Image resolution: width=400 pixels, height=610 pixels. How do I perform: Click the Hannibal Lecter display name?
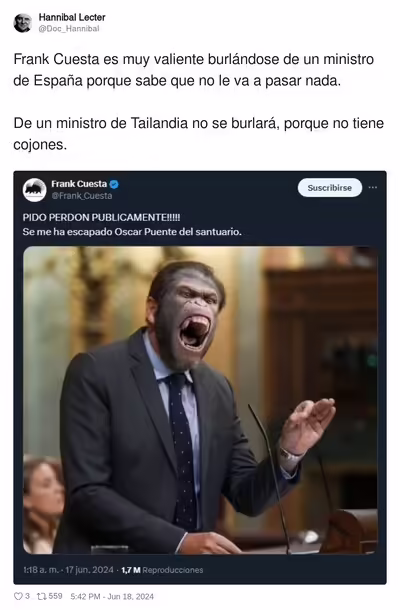tap(72, 18)
